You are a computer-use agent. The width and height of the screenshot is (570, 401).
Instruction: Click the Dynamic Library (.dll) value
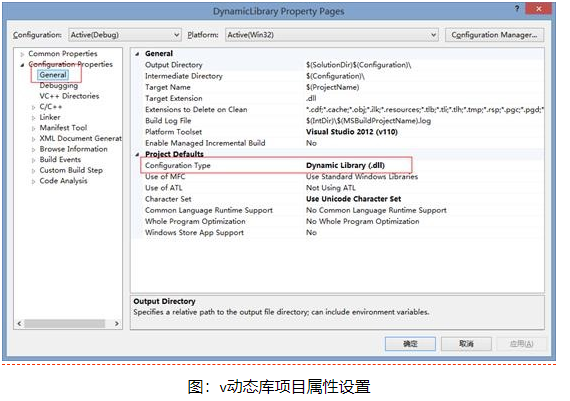tap(345, 166)
